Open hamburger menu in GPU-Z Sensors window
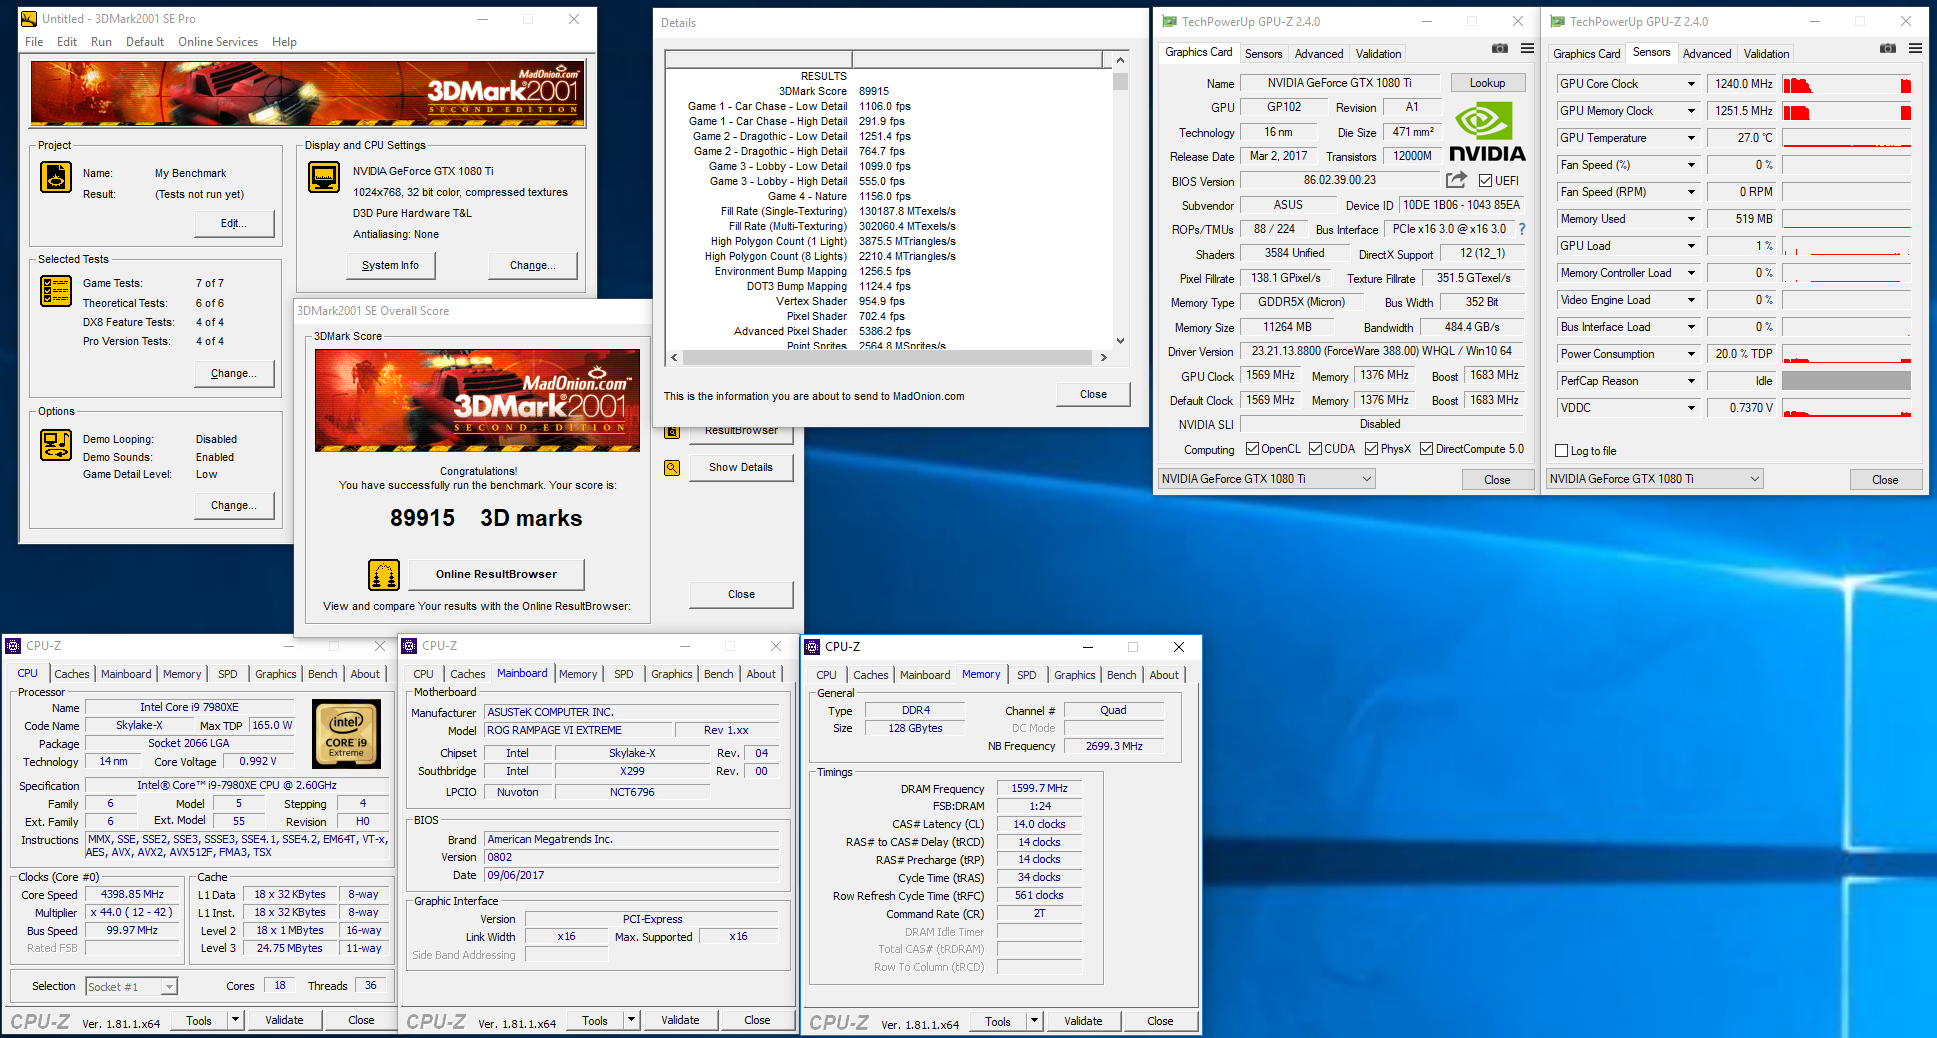 (1915, 48)
